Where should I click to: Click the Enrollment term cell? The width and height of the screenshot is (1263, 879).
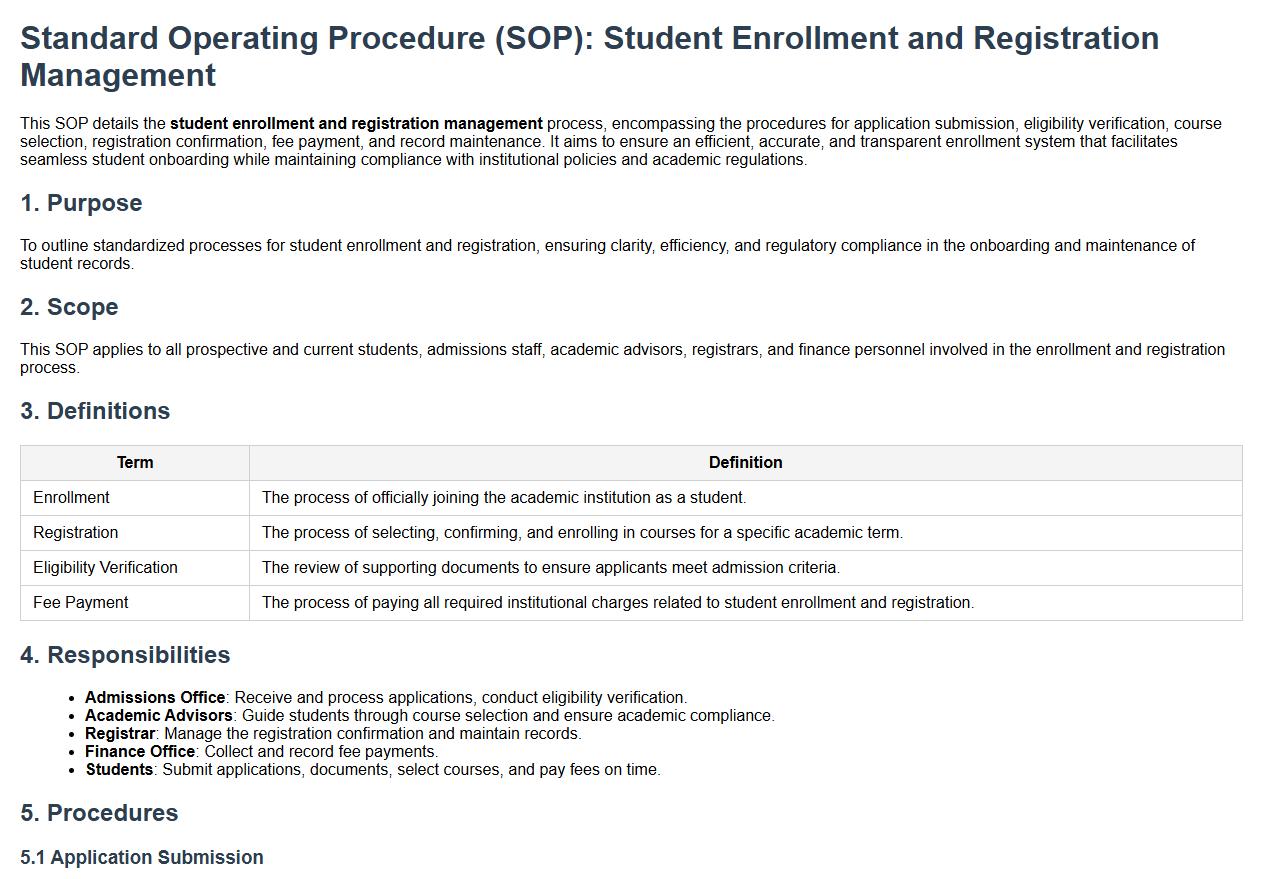pos(71,497)
